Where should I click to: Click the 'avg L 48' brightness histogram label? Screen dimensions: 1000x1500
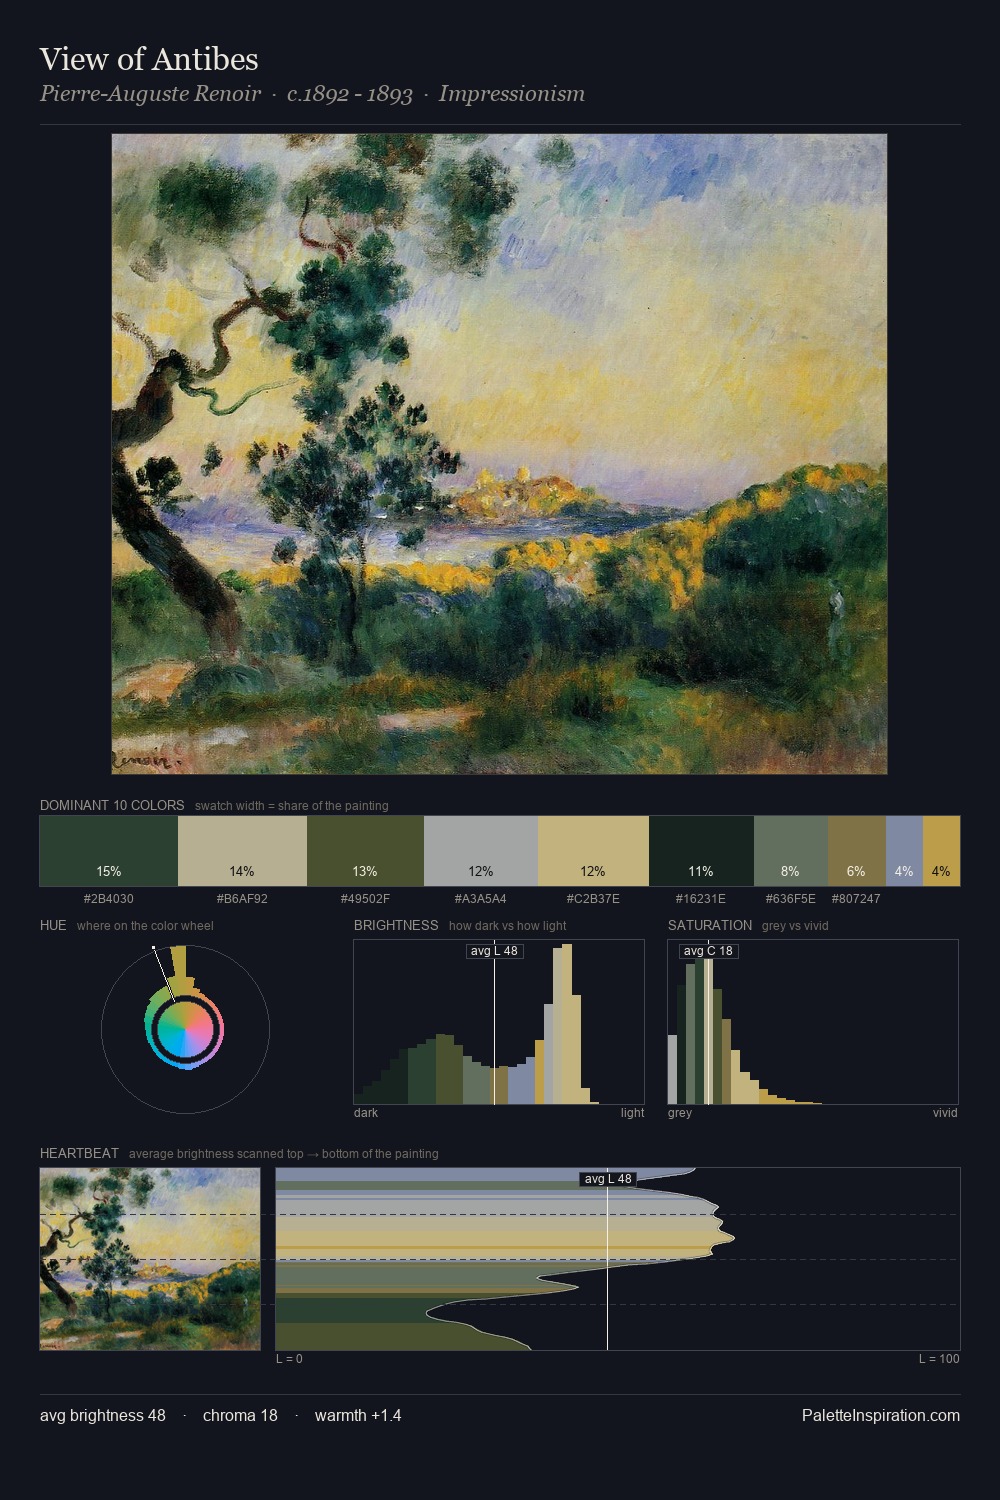tap(495, 951)
